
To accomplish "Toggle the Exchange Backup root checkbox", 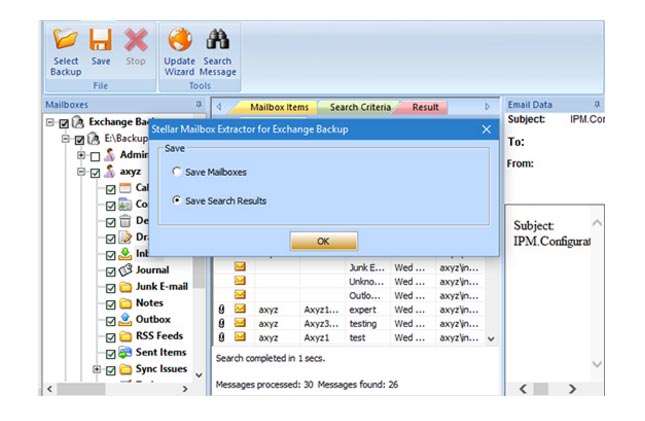I will click(x=63, y=123).
